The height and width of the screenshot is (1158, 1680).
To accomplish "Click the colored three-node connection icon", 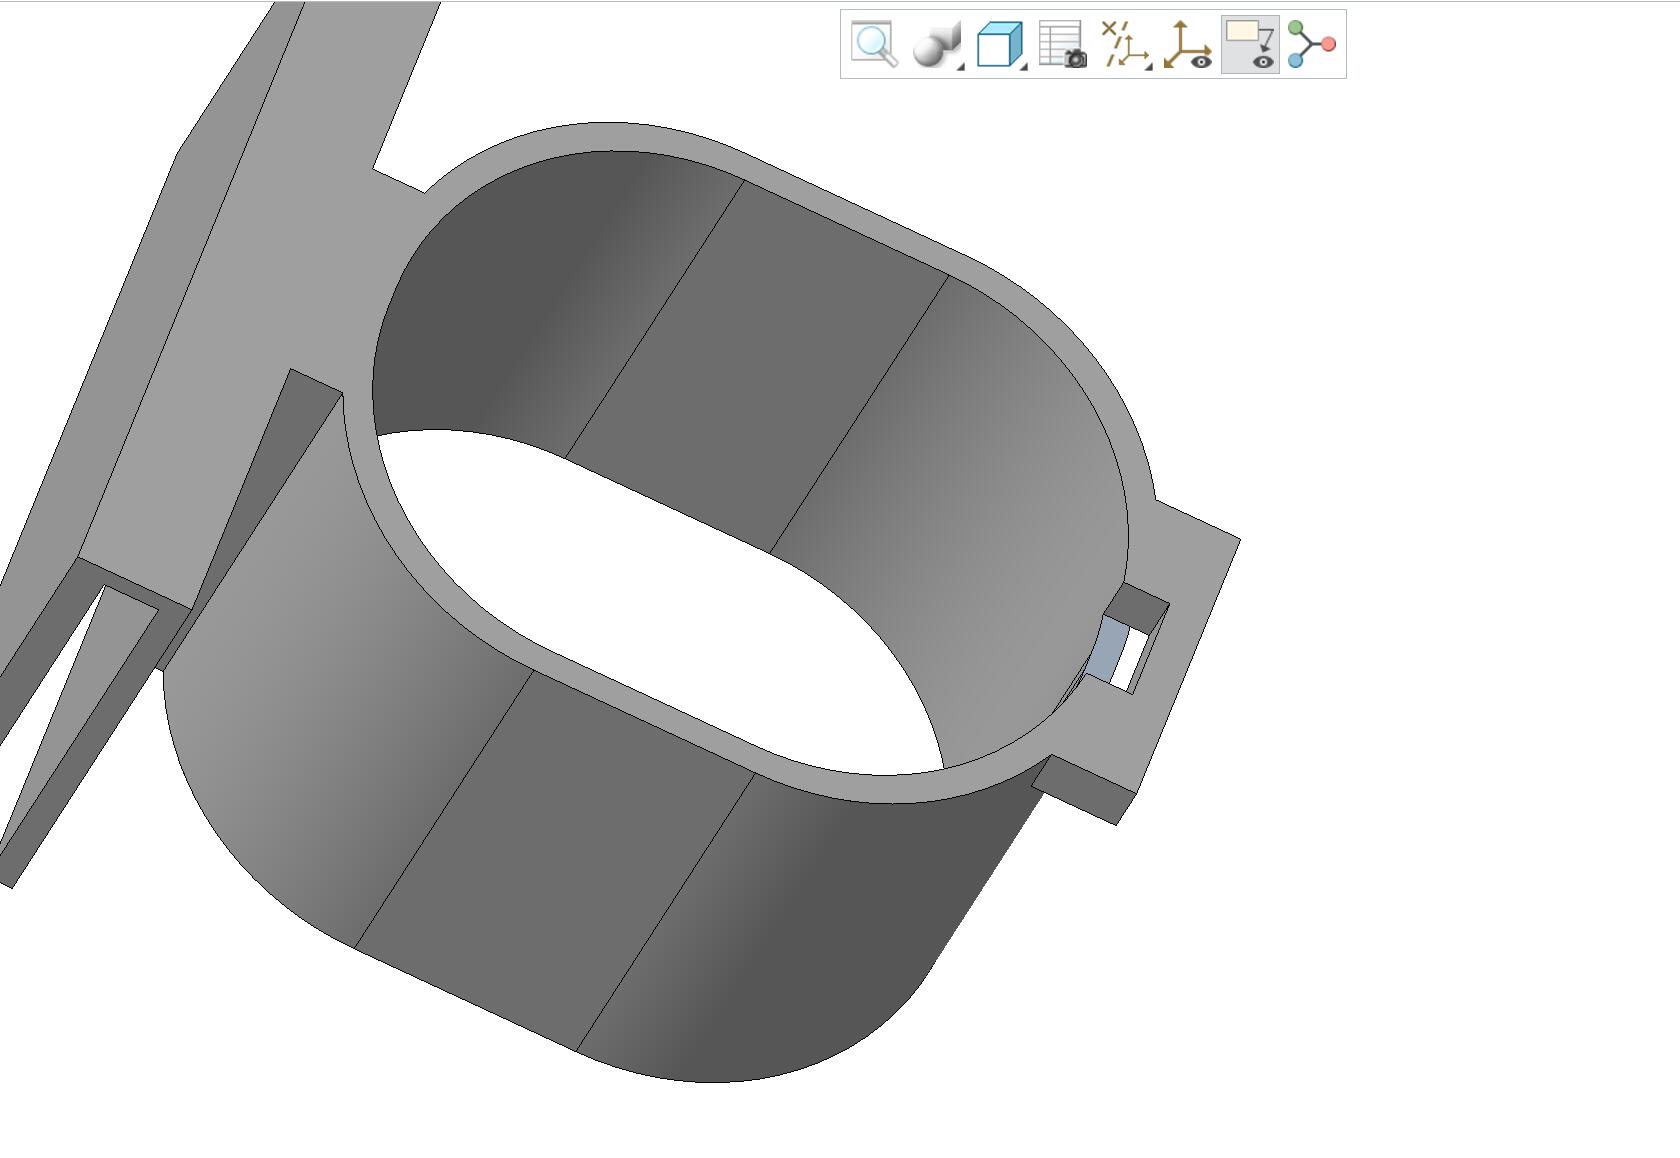I will (1311, 44).
